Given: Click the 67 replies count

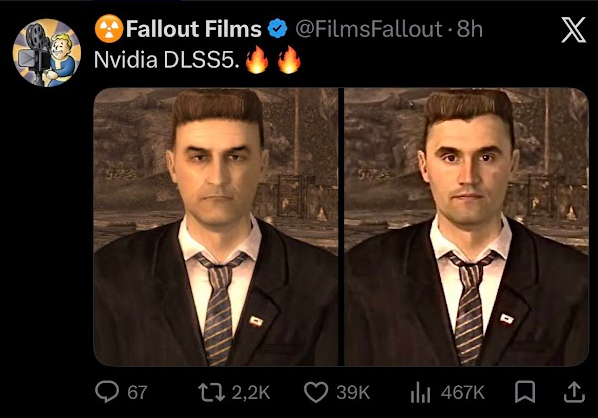Looking at the screenshot, I should click(137, 392).
